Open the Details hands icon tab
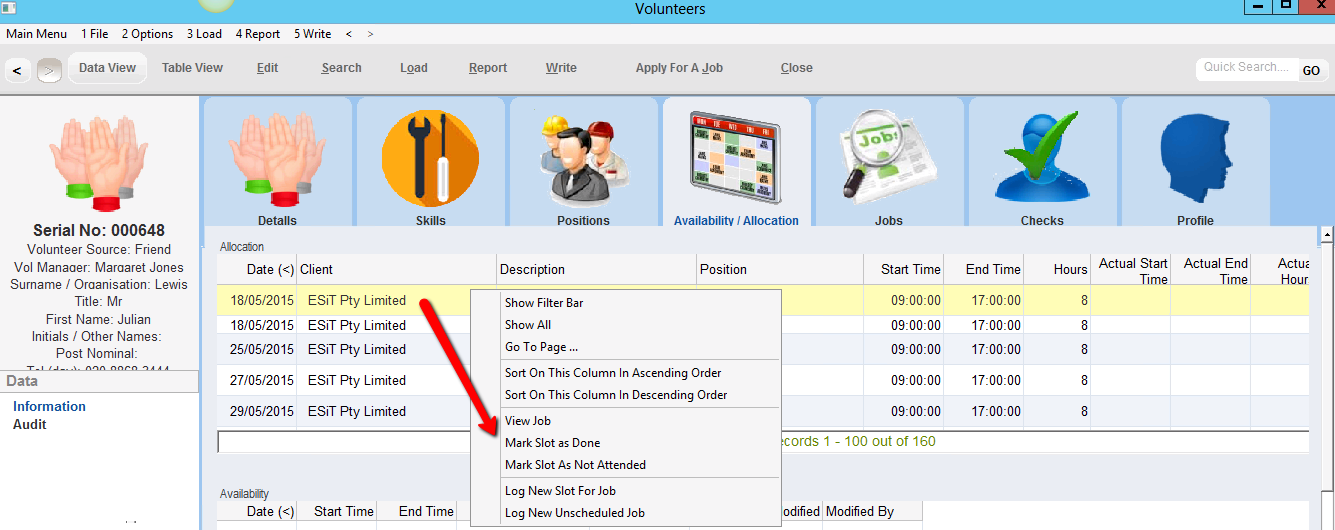 point(277,160)
